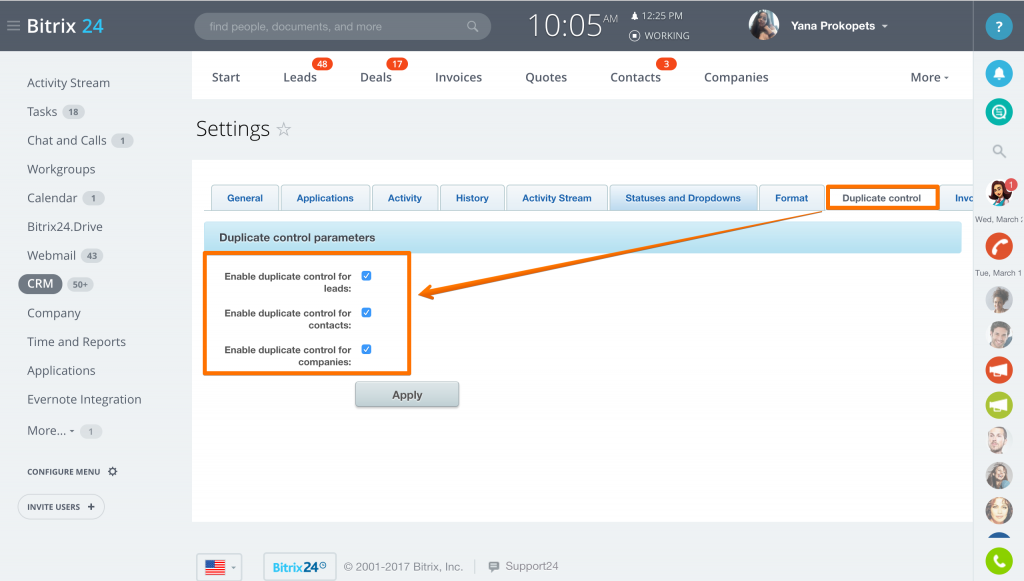
Task: Open Bitrix24.Drive in left sidebar
Action: [65, 227]
